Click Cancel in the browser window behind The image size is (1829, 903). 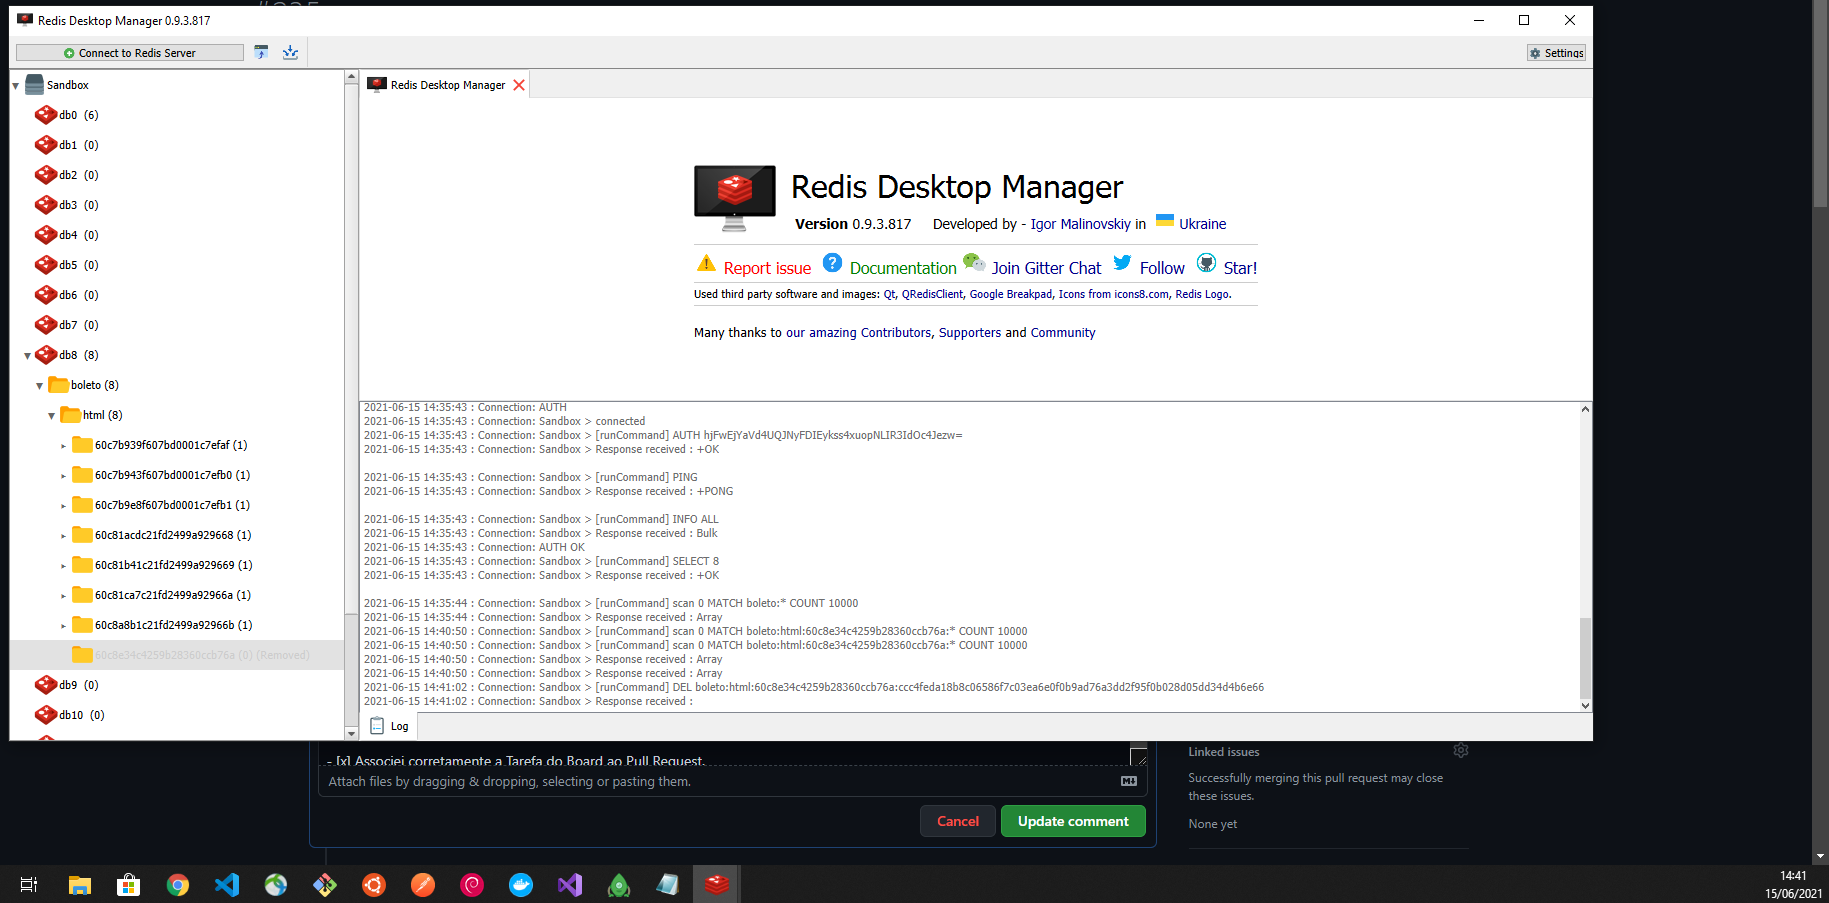tap(958, 821)
